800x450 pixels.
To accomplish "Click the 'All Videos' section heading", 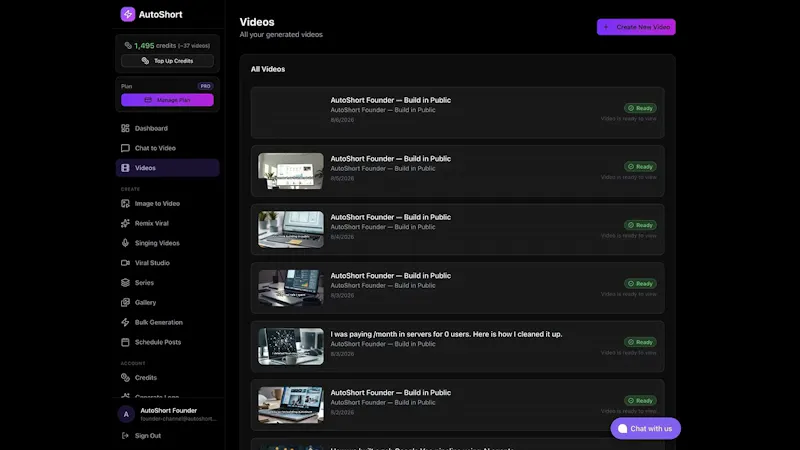I will point(268,69).
